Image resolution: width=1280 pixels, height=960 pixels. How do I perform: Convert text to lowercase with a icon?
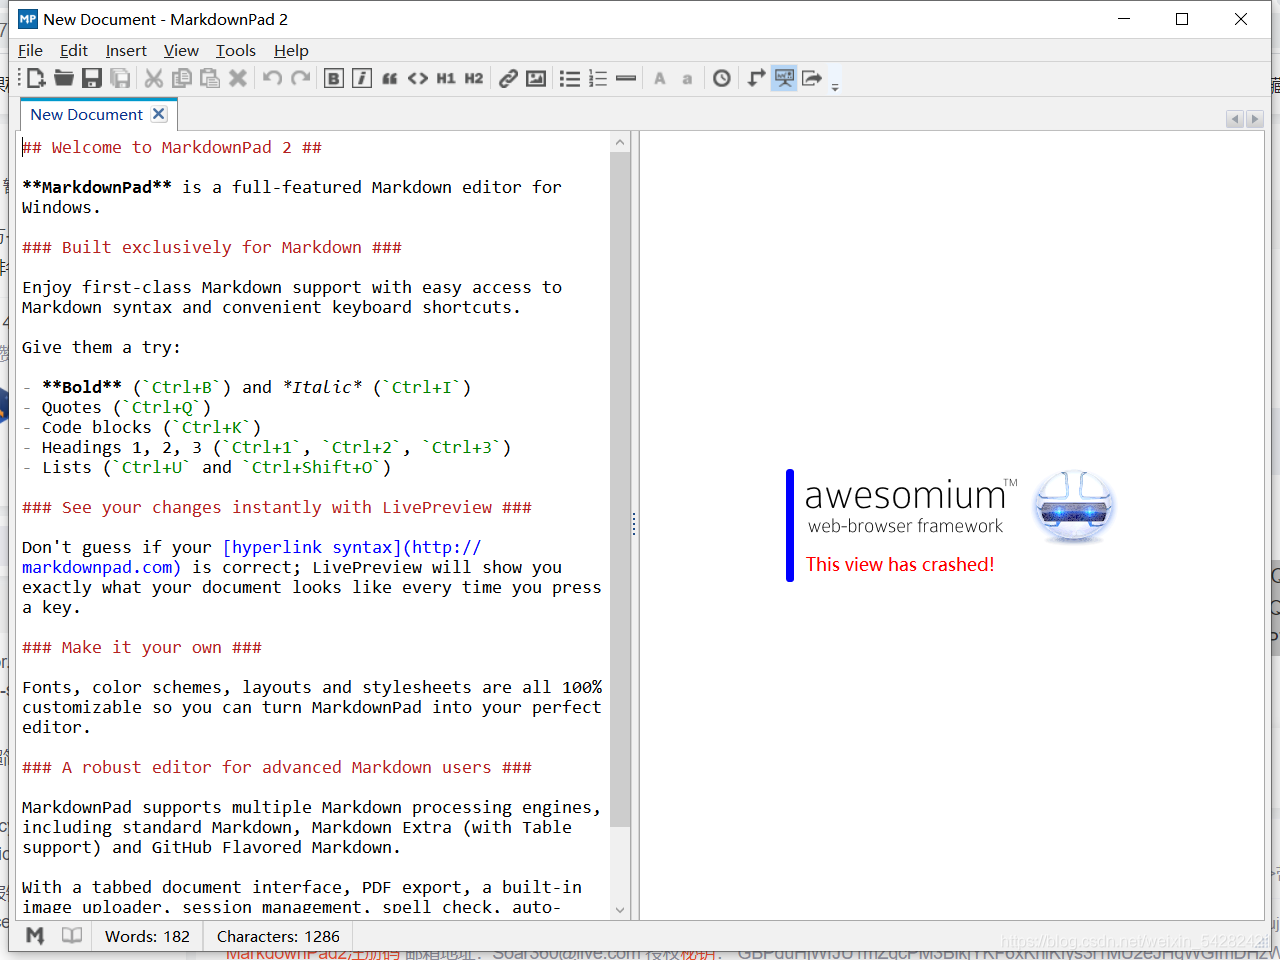point(687,78)
